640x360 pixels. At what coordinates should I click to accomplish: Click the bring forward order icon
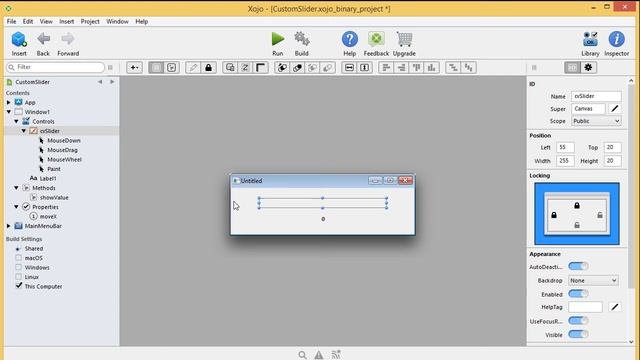(282, 68)
